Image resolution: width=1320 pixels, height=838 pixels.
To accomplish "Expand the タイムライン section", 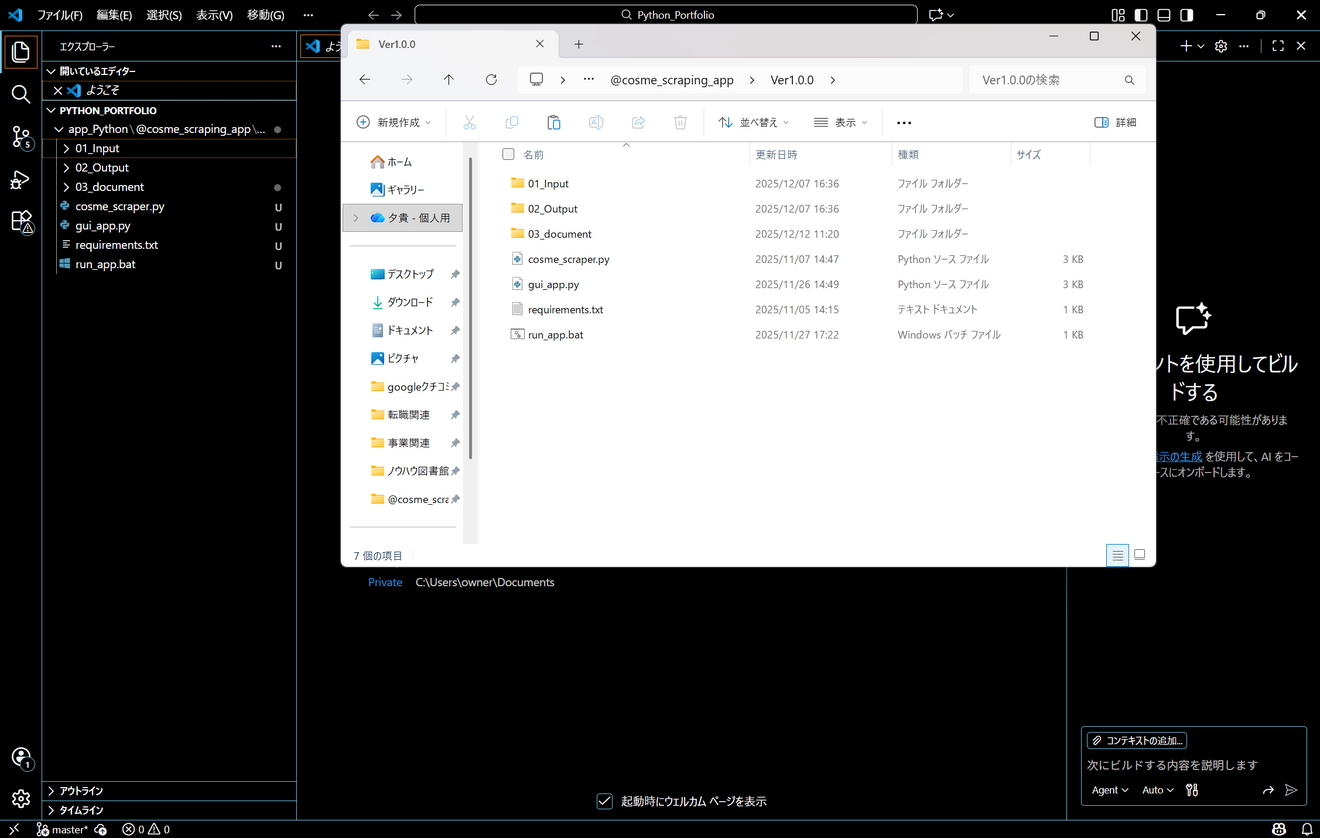I will 170,810.
